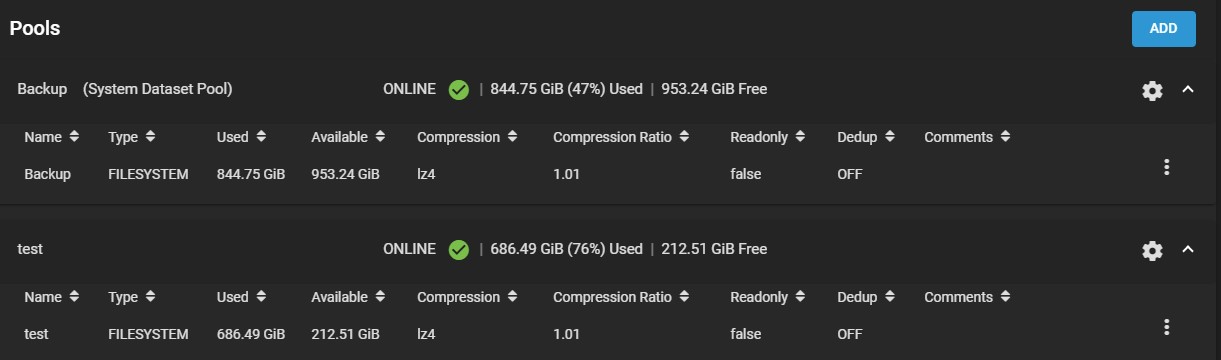This screenshot has width=1221, height=360.
Task: Open the Backup pool settings gear
Action: click(x=1152, y=90)
